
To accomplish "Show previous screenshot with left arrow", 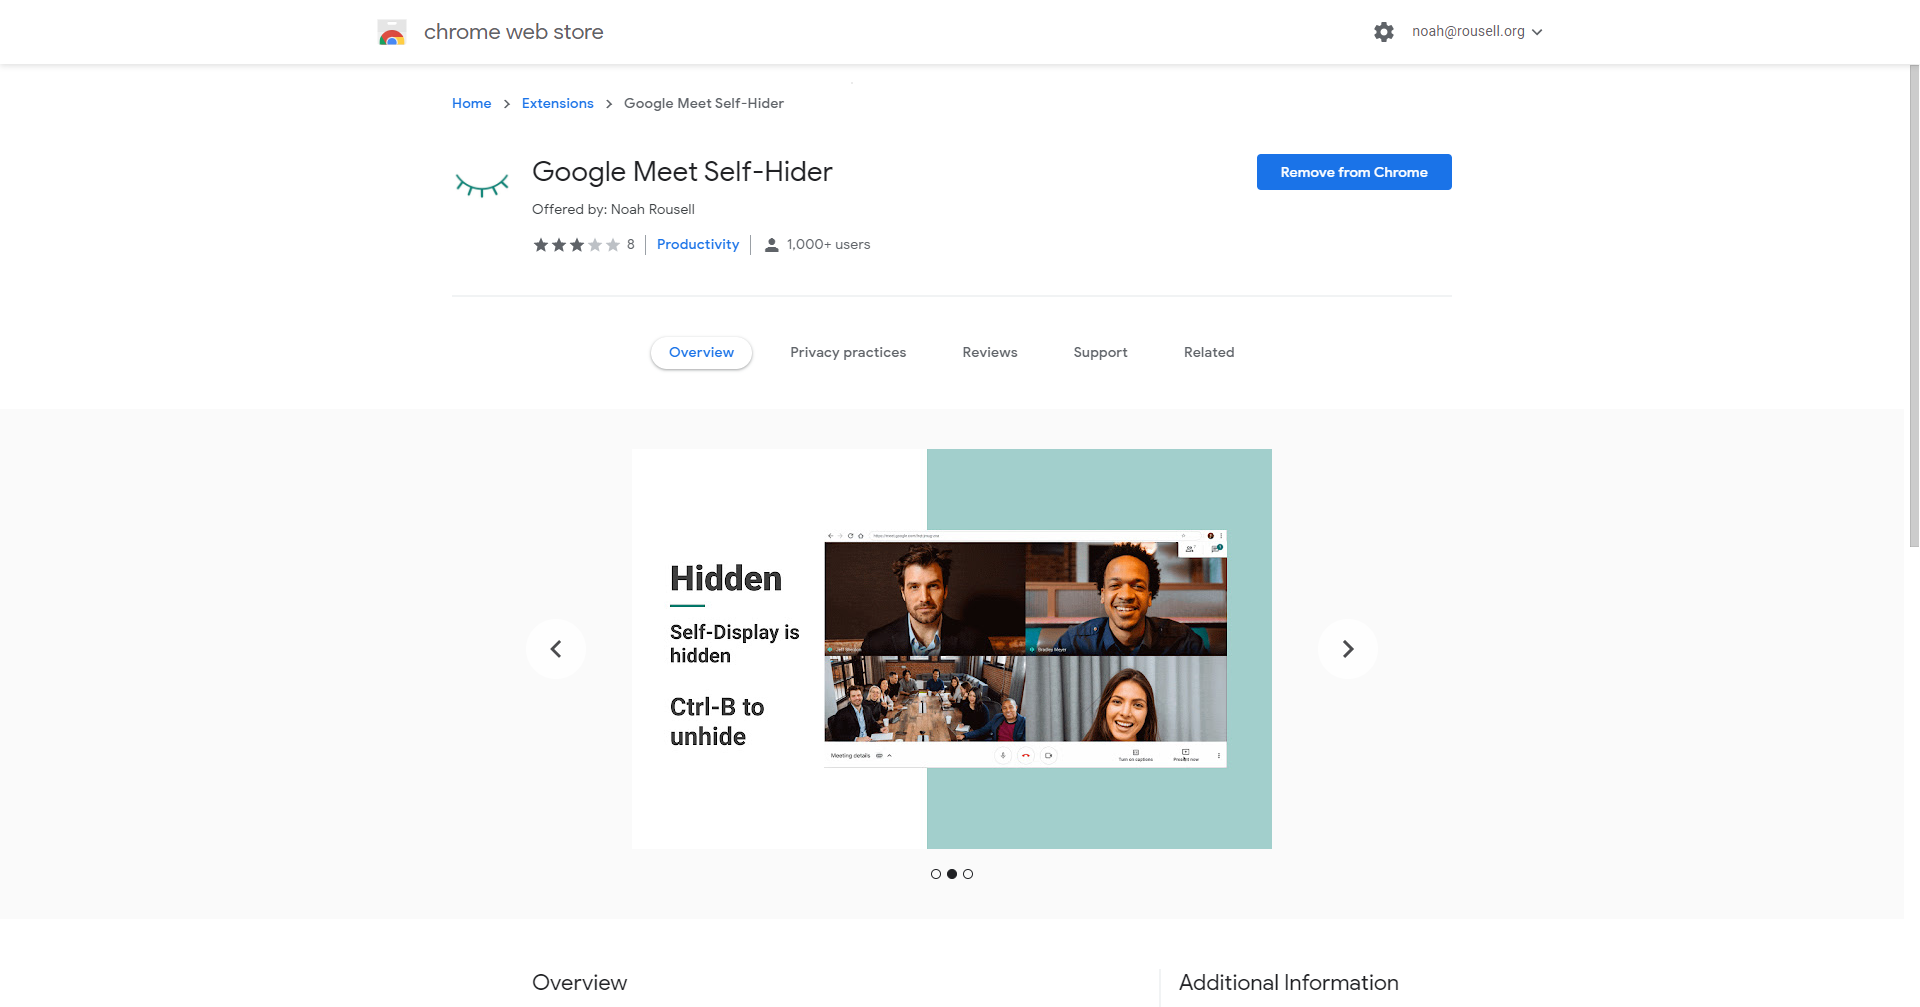I will point(556,649).
